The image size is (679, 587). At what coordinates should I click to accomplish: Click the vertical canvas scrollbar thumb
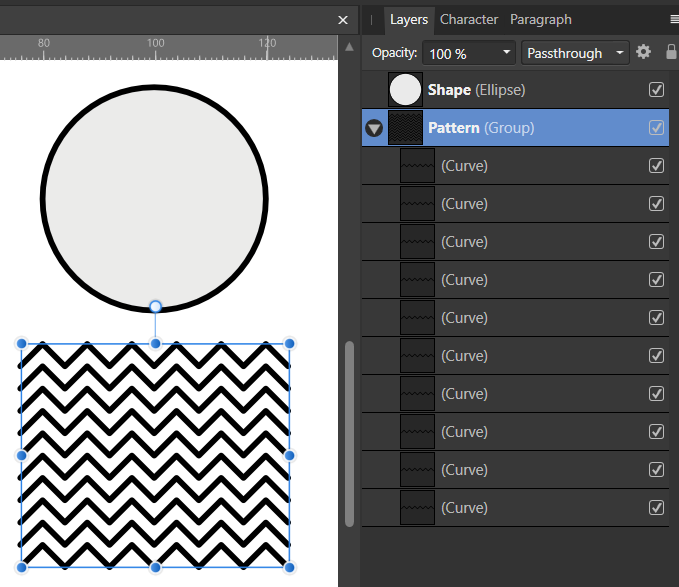(349, 432)
